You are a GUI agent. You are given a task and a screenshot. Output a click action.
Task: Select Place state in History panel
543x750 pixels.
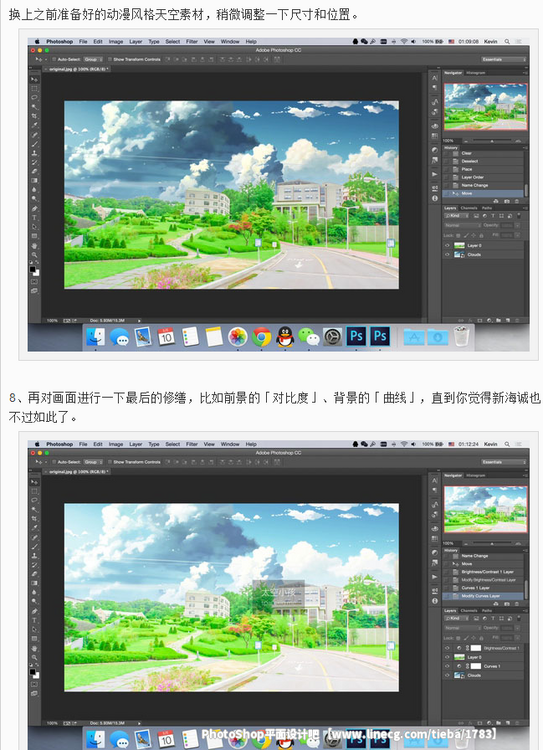point(483,169)
